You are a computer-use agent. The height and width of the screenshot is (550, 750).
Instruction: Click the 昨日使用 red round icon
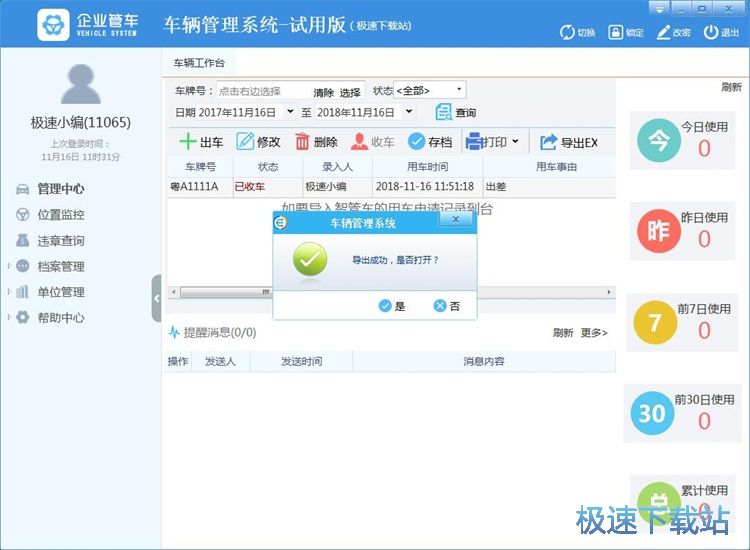659,231
